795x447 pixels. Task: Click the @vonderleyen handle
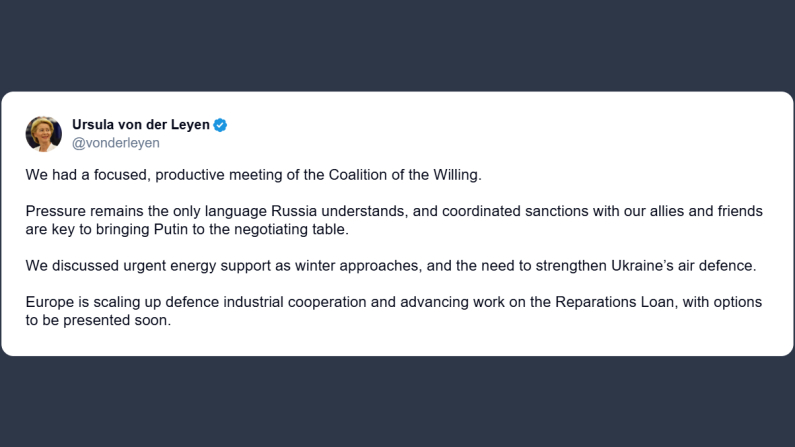pos(115,143)
